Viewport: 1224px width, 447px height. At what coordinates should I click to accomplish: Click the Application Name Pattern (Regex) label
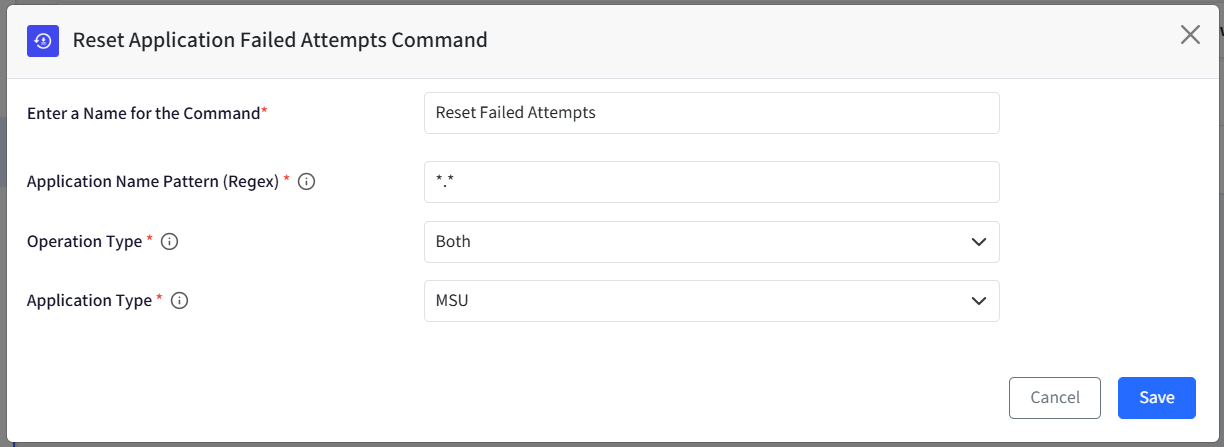(x=153, y=182)
